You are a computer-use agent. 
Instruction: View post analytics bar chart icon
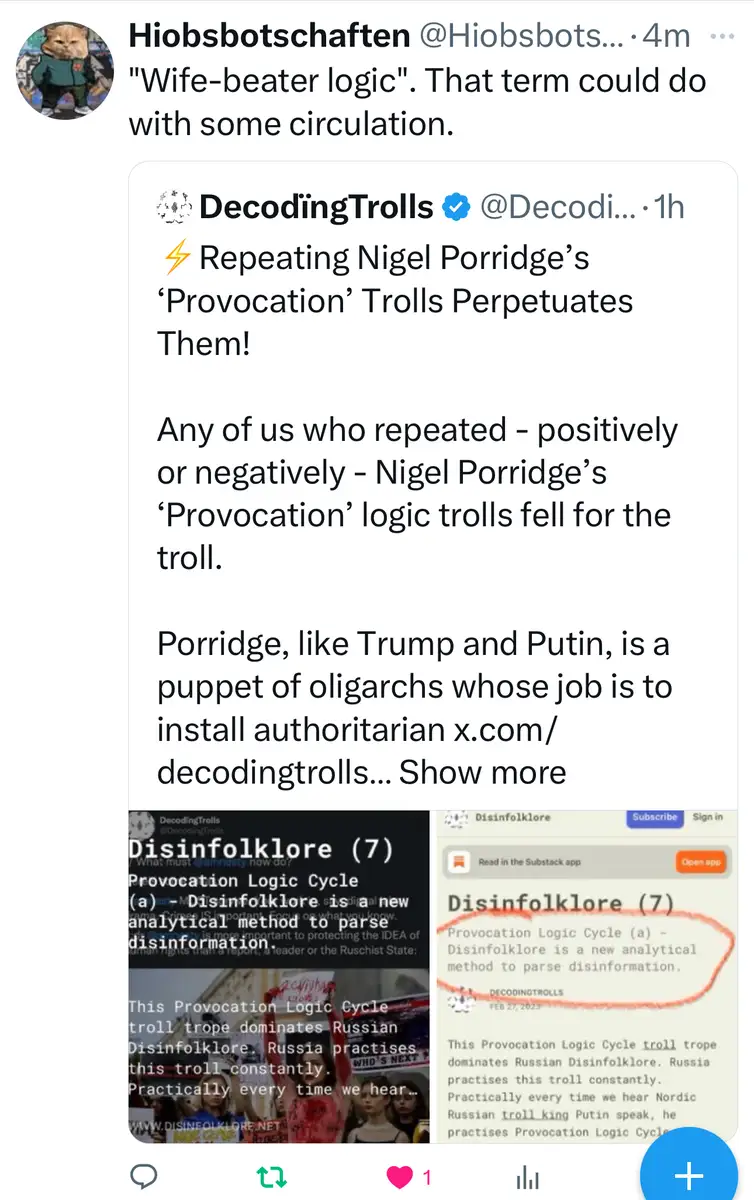click(528, 1178)
